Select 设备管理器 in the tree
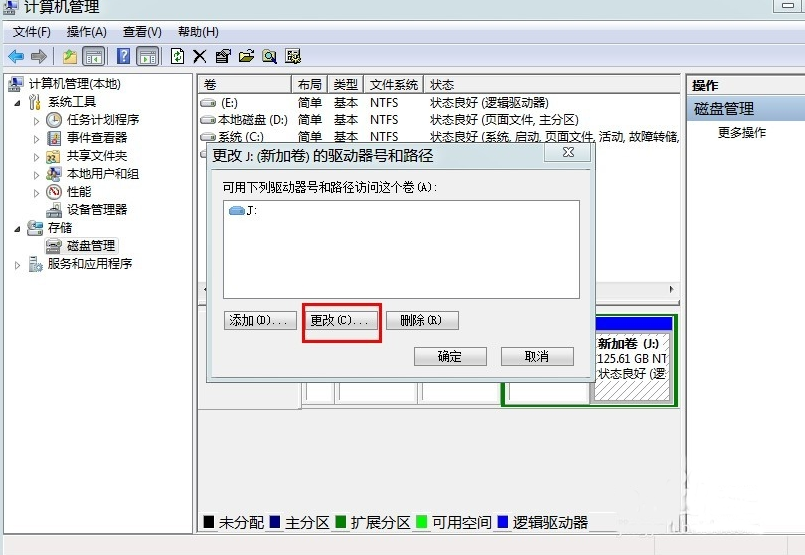 pos(97,210)
